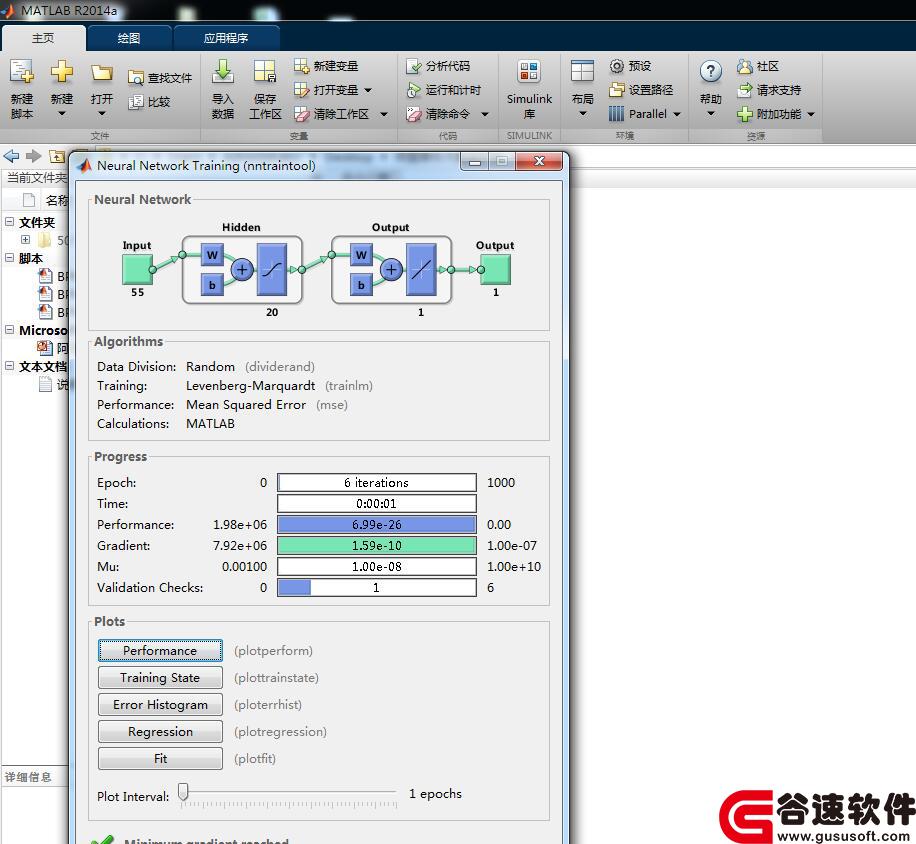The height and width of the screenshot is (844, 916).
Task: Close the Neural Network Training window
Action: (x=539, y=161)
